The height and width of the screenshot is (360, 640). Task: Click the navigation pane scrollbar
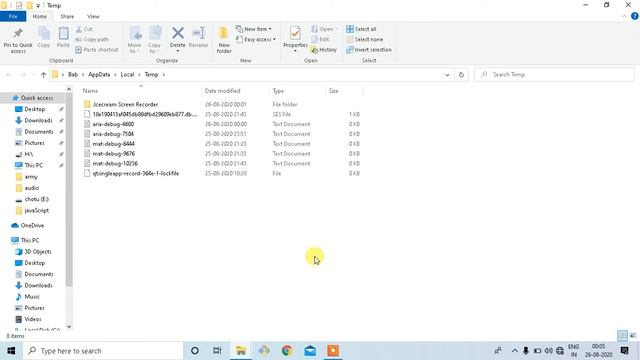coord(69,190)
